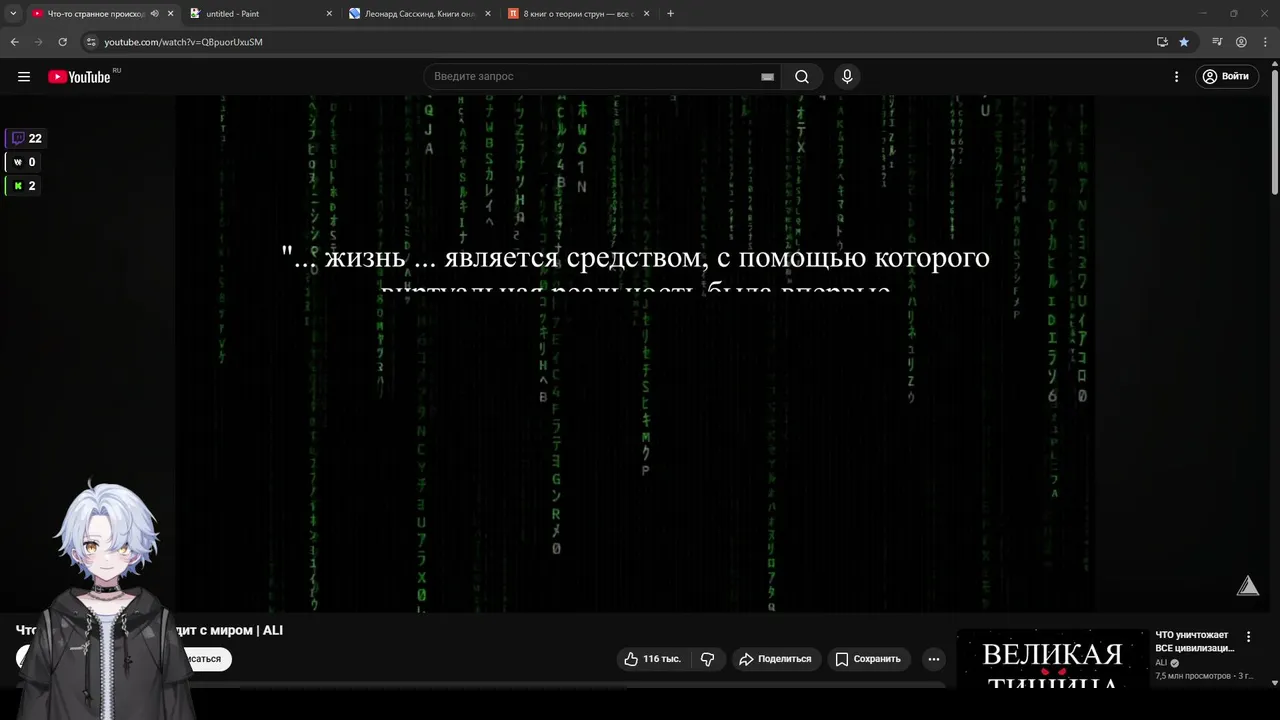This screenshot has width=1280, height=720.
Task: Go back with browser back arrow
Action: pos(14,42)
